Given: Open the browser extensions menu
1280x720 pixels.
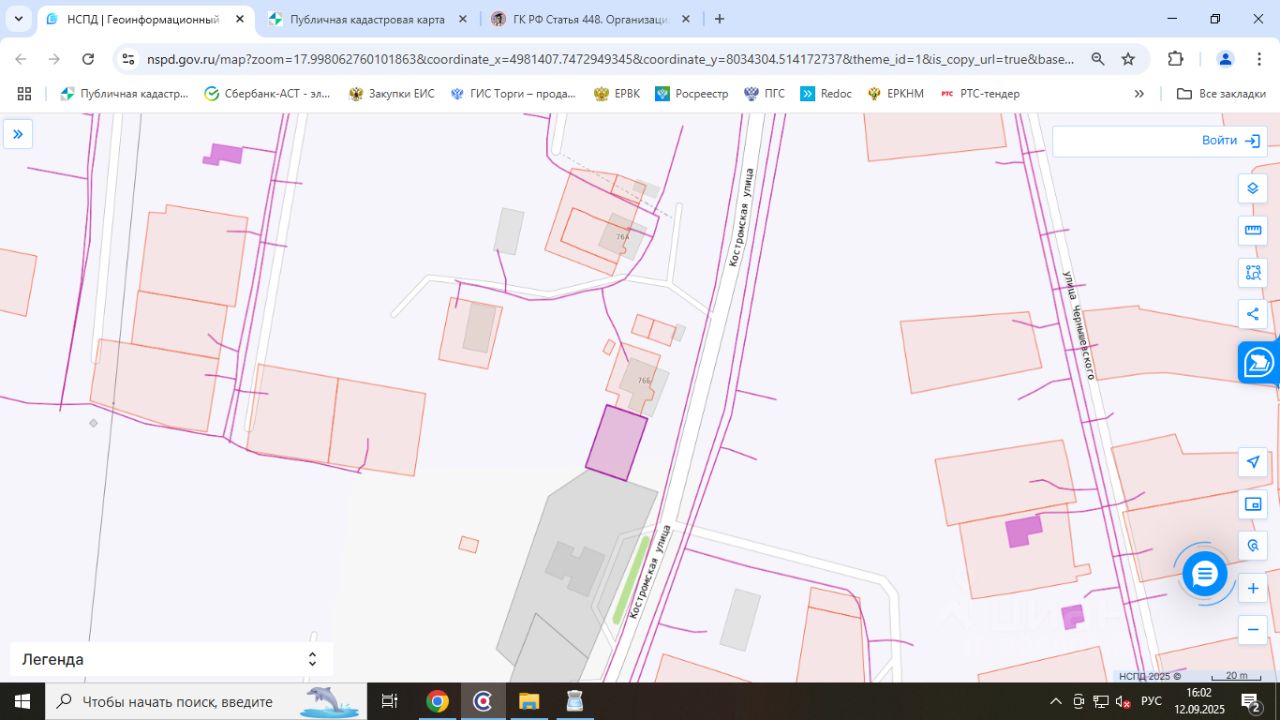Looking at the screenshot, I should [1176, 59].
